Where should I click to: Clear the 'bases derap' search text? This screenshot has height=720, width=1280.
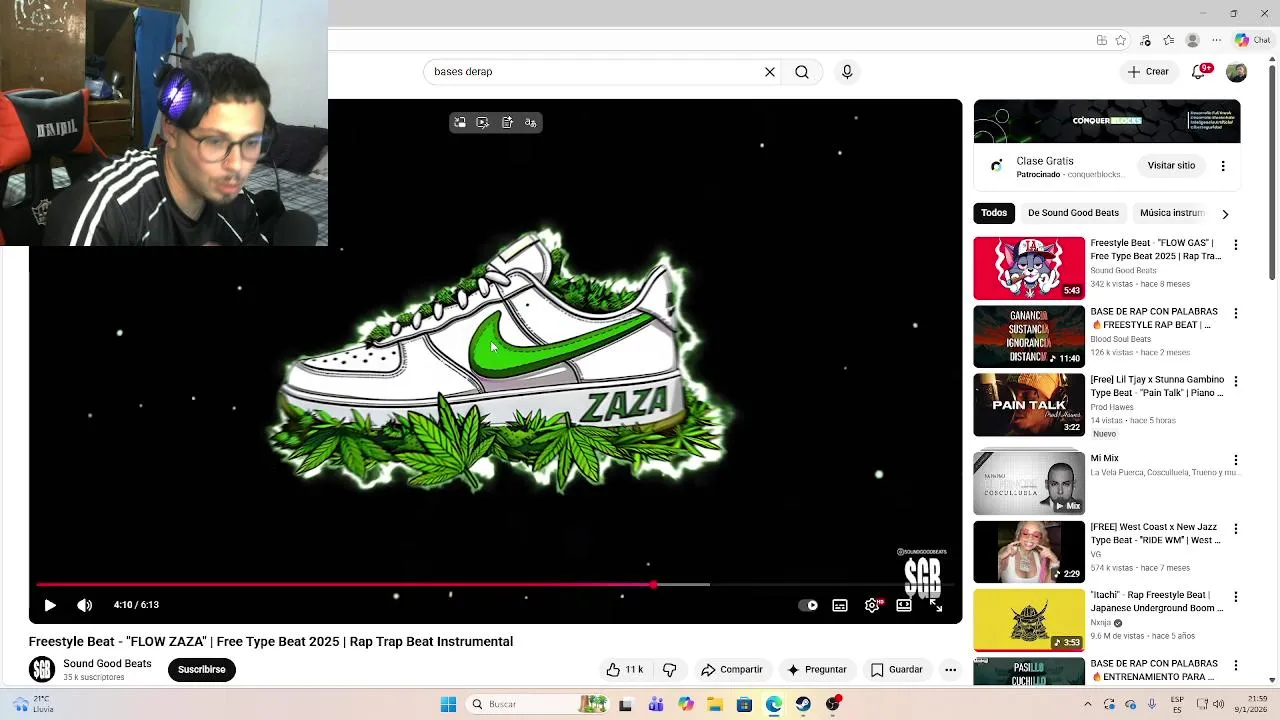click(x=770, y=72)
